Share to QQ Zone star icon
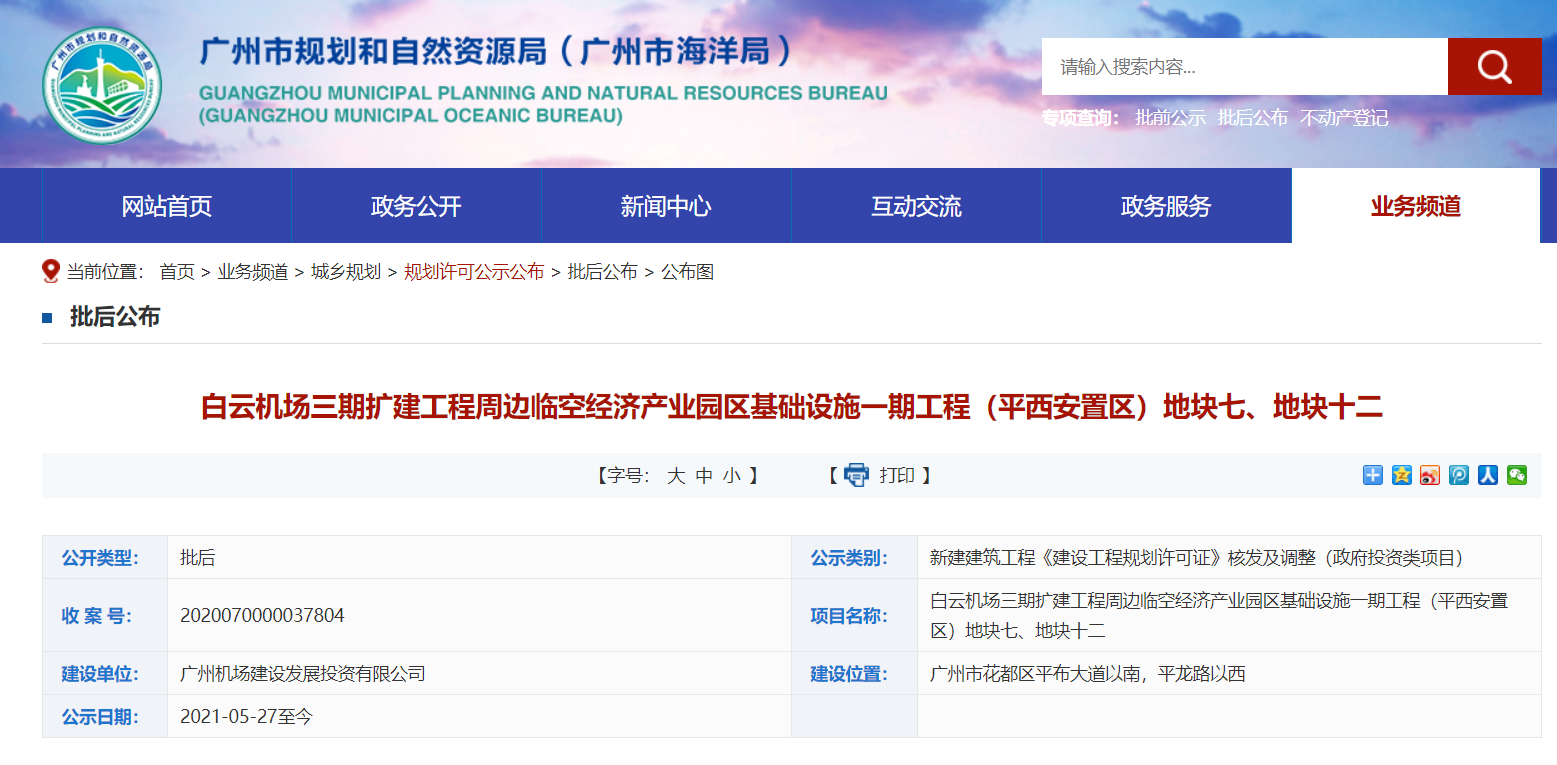This screenshot has height=765, width=1557. point(1402,475)
